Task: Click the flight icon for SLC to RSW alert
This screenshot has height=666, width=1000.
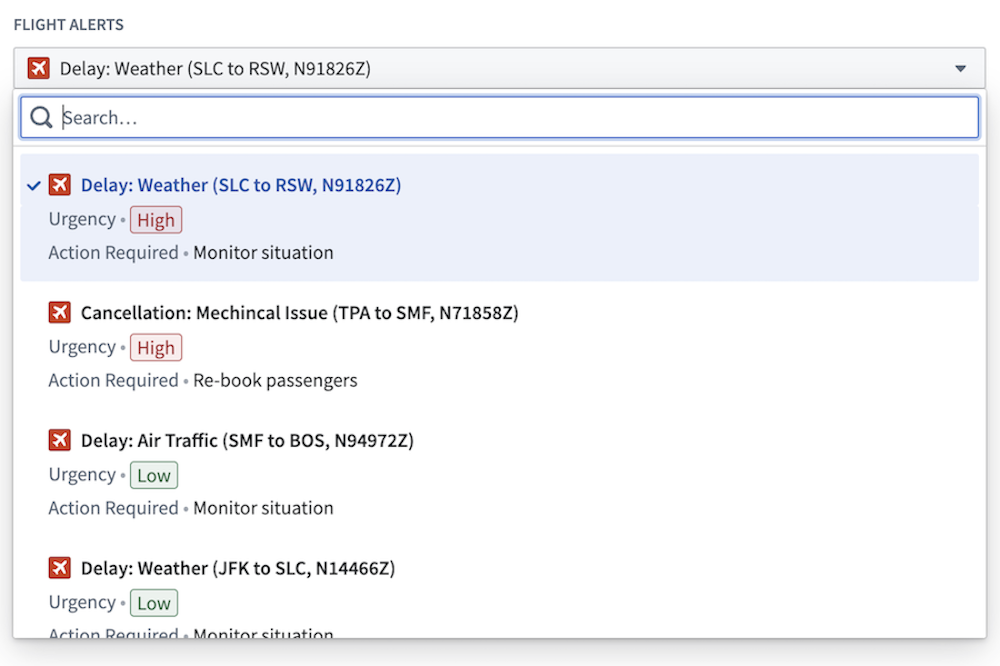Action: click(x=60, y=185)
